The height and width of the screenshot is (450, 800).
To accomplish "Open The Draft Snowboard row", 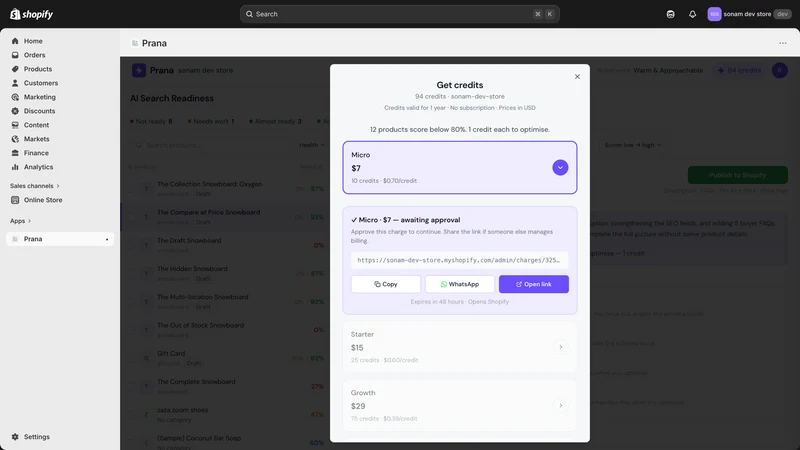I will click(x=226, y=245).
